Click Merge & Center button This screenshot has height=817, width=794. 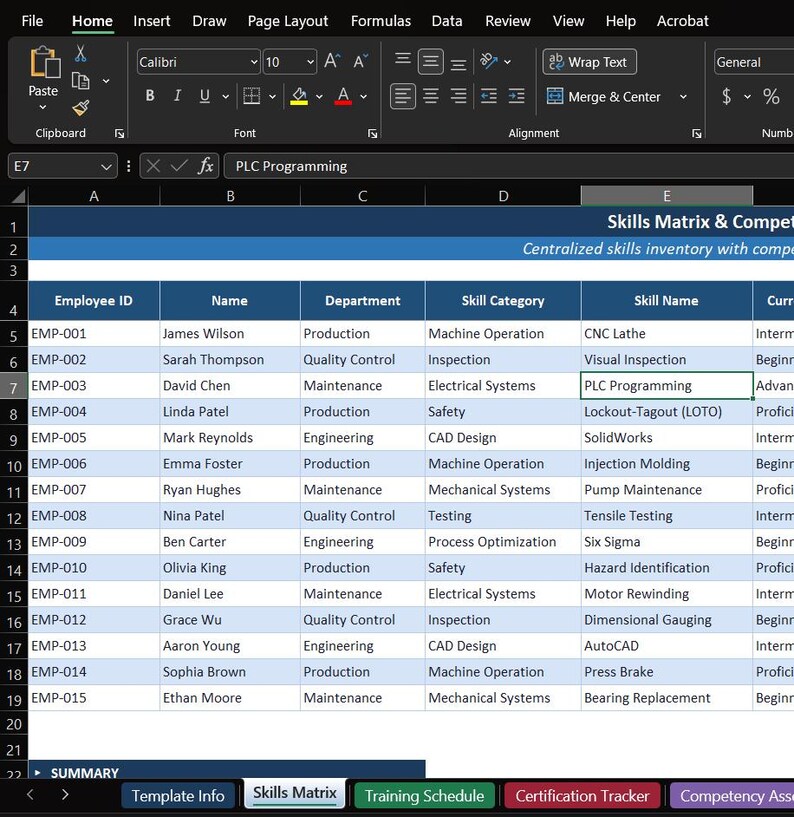[x=604, y=96]
